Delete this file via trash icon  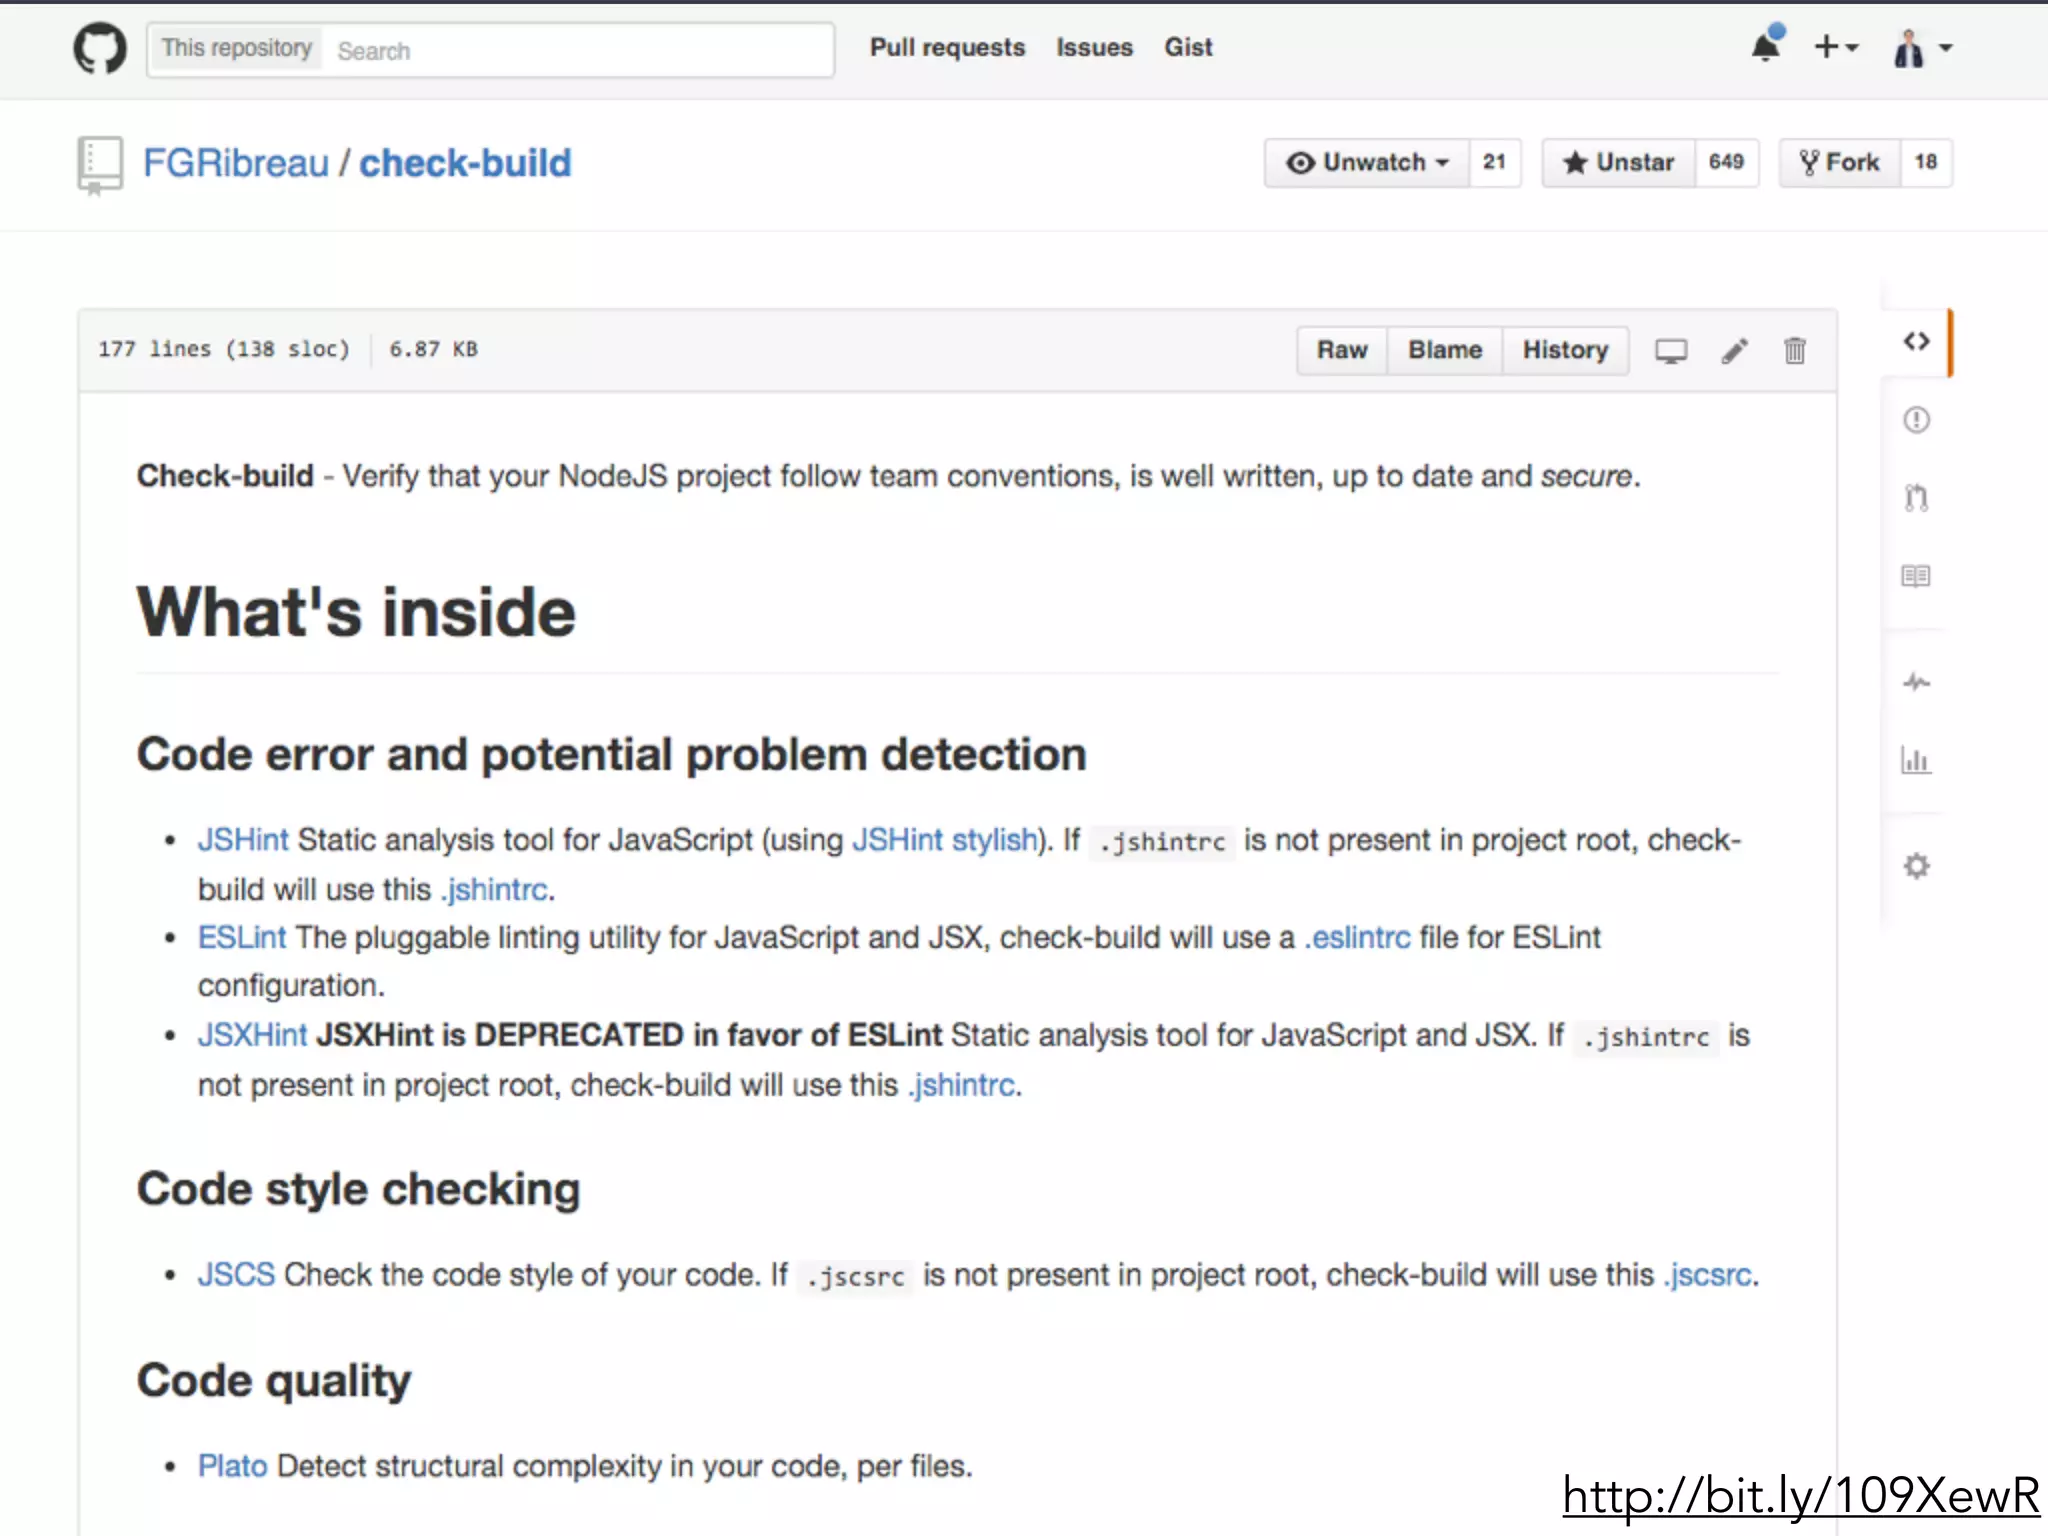coord(1795,351)
